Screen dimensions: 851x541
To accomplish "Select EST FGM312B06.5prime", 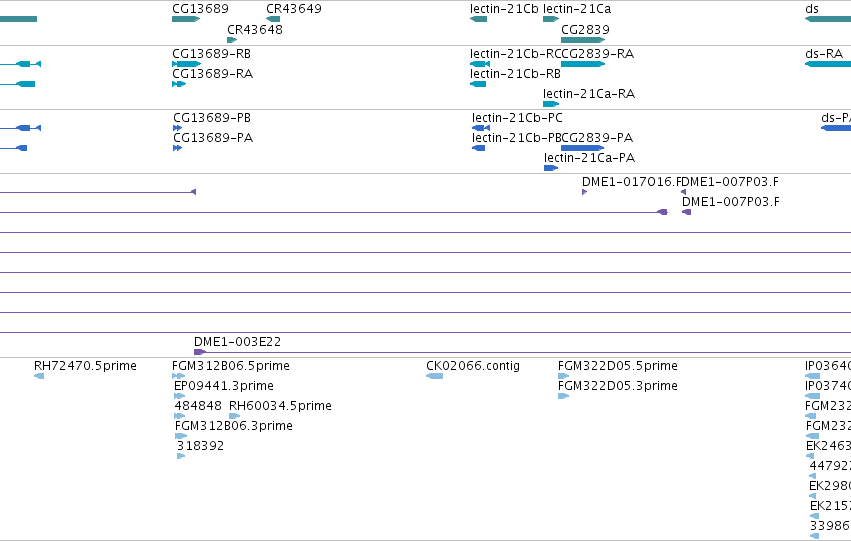I will point(179,376).
